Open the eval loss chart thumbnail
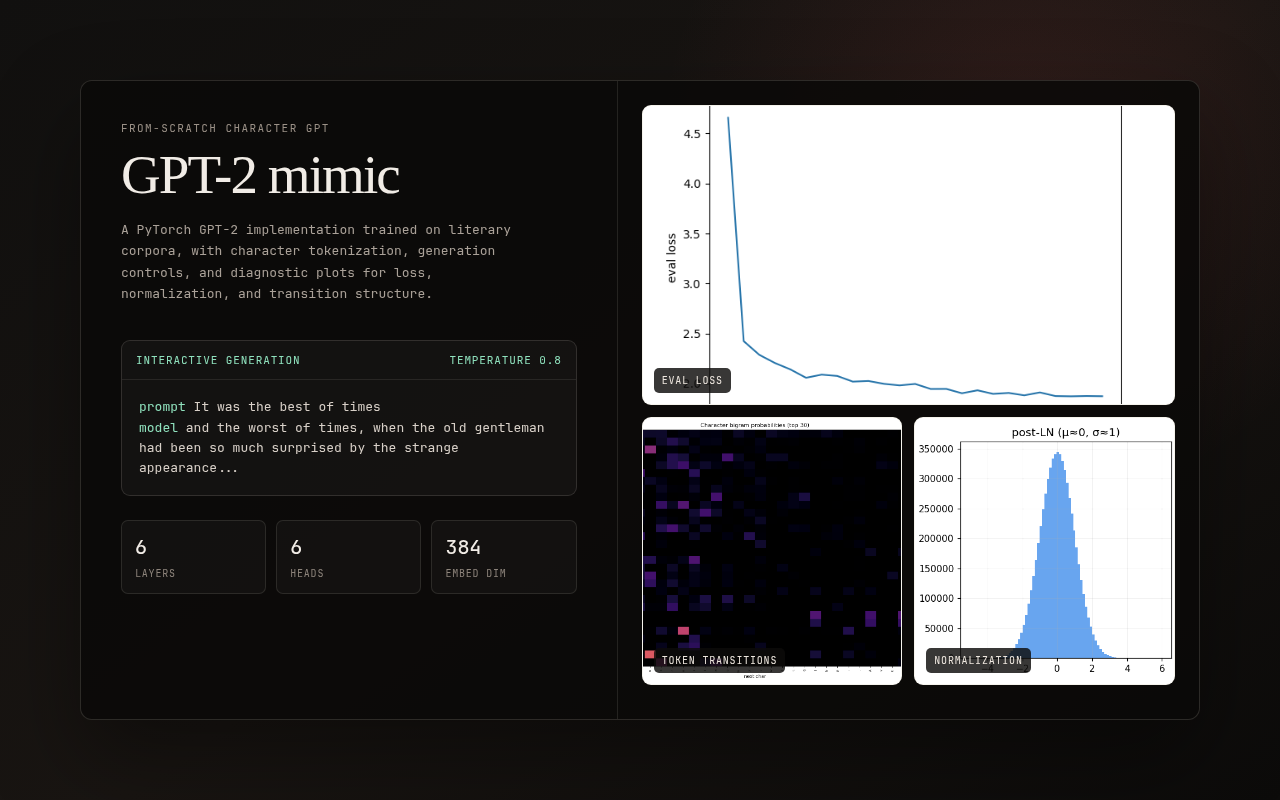Image resolution: width=1280 pixels, height=800 pixels. click(908, 255)
